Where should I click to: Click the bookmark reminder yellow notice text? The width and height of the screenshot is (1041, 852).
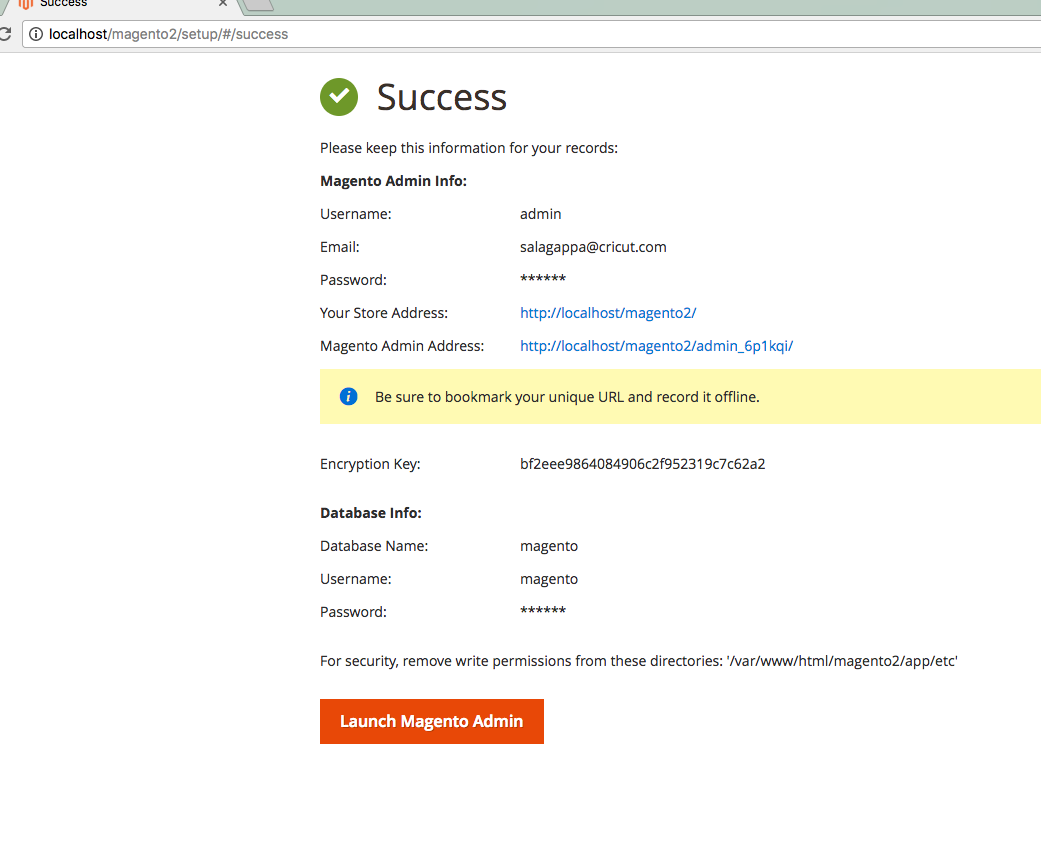(x=567, y=396)
